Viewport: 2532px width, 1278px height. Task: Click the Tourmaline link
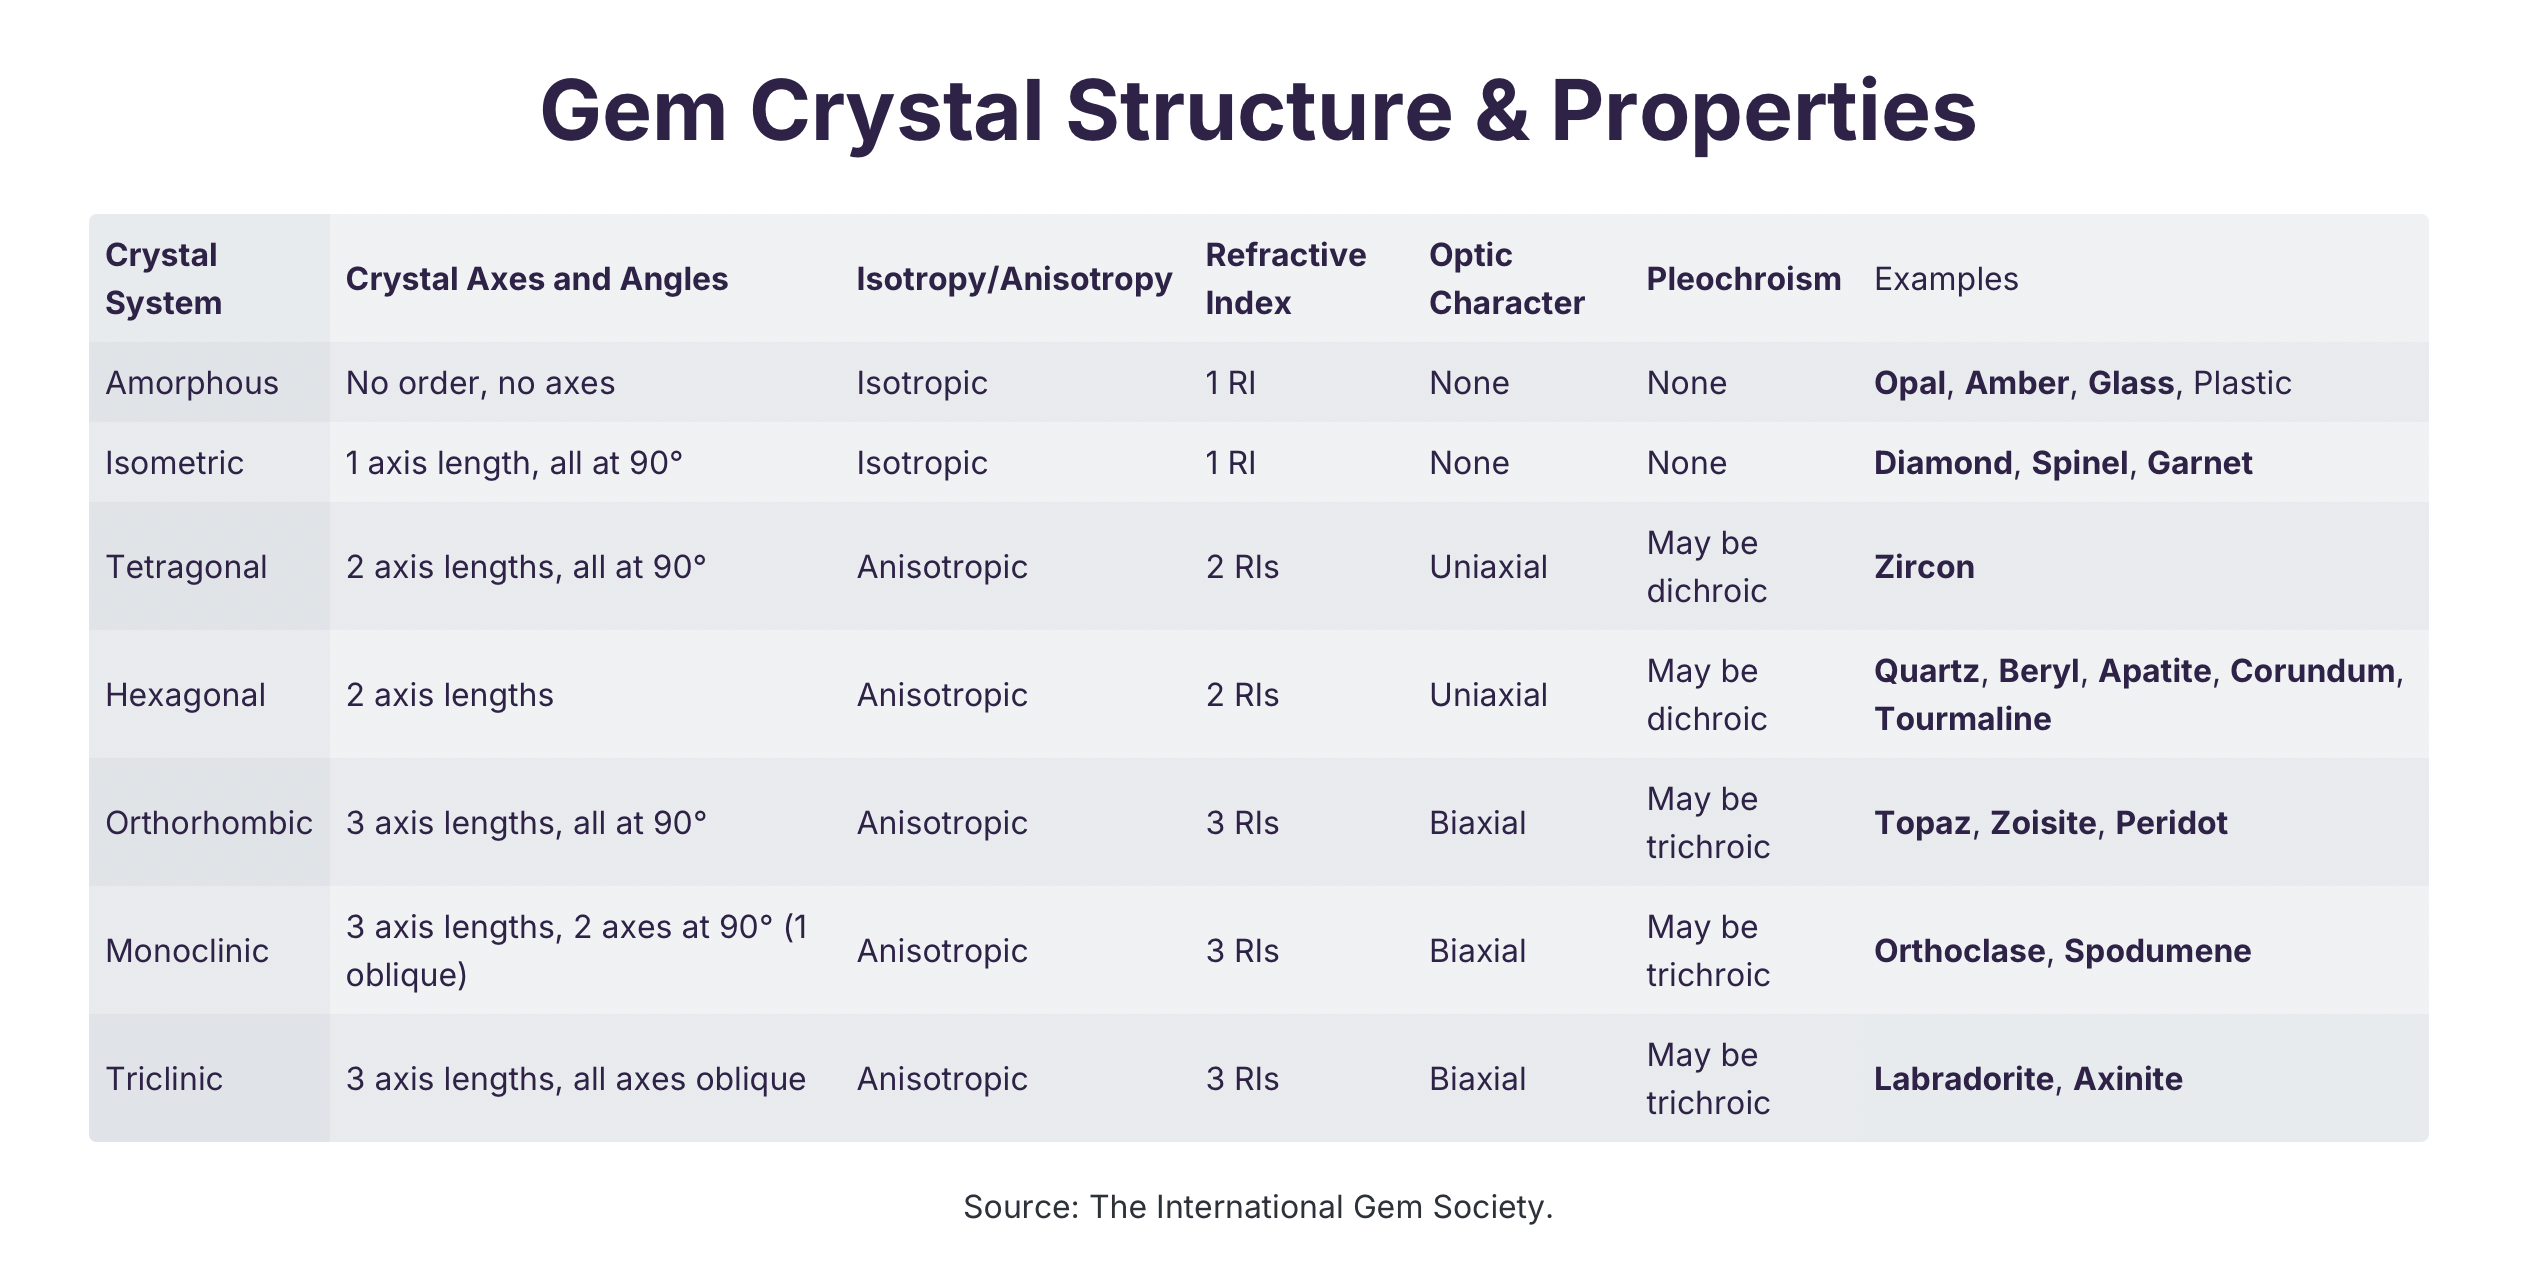click(x=1962, y=719)
